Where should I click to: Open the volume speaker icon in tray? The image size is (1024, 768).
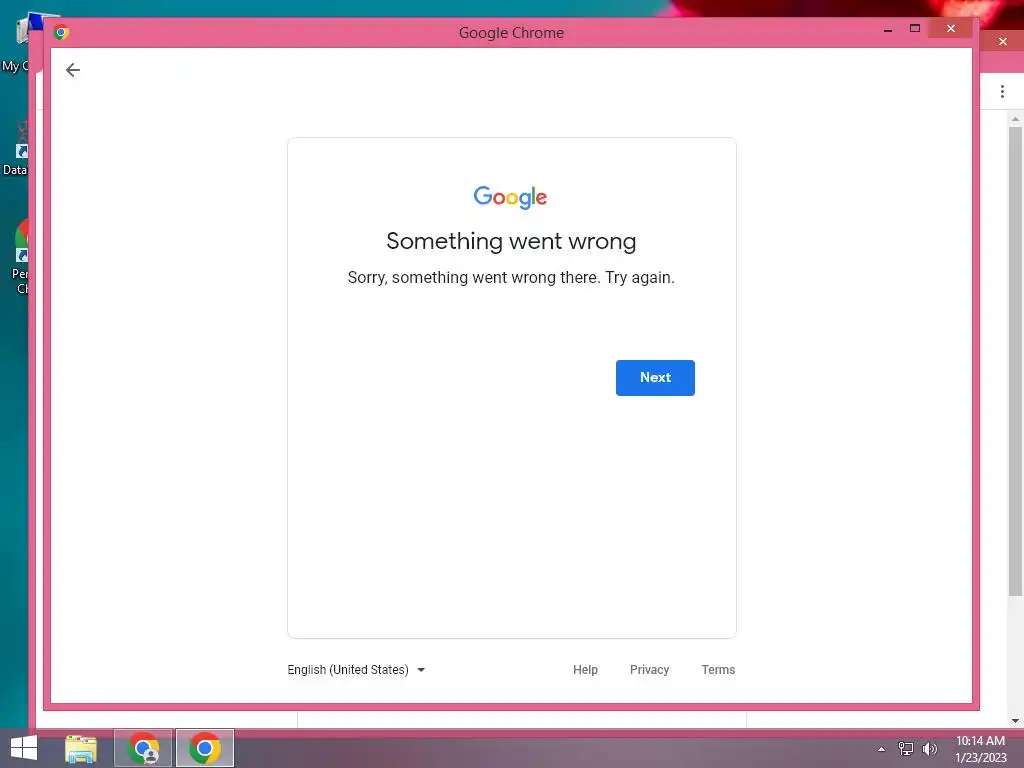929,749
